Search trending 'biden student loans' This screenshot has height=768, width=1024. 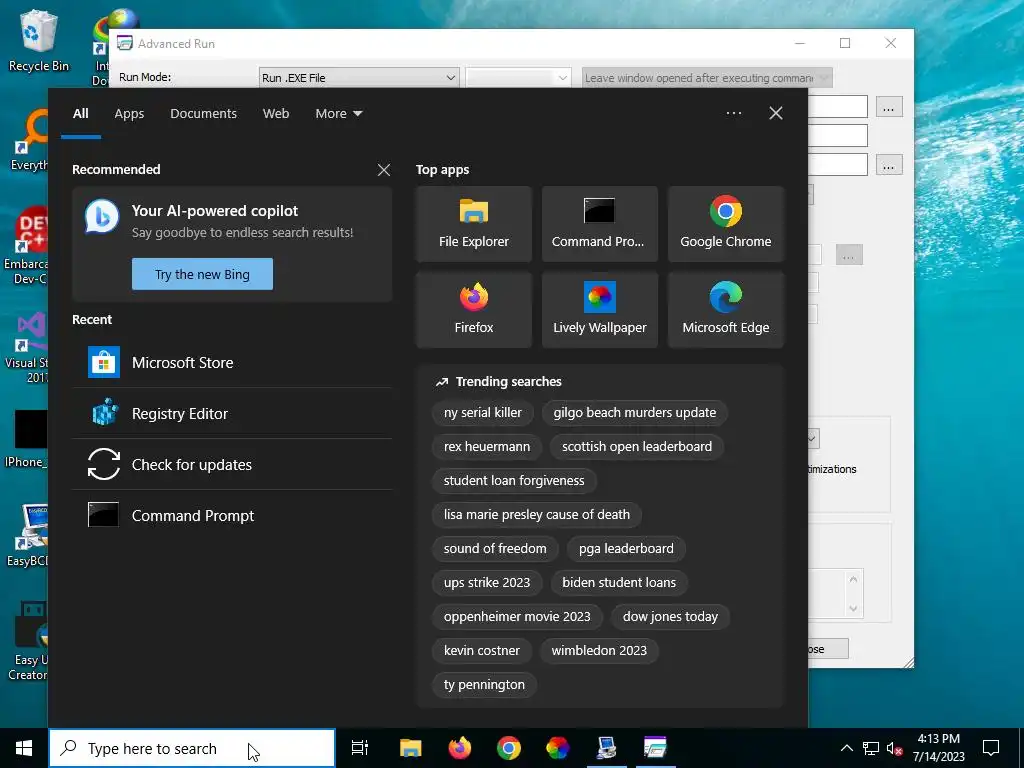619,583
